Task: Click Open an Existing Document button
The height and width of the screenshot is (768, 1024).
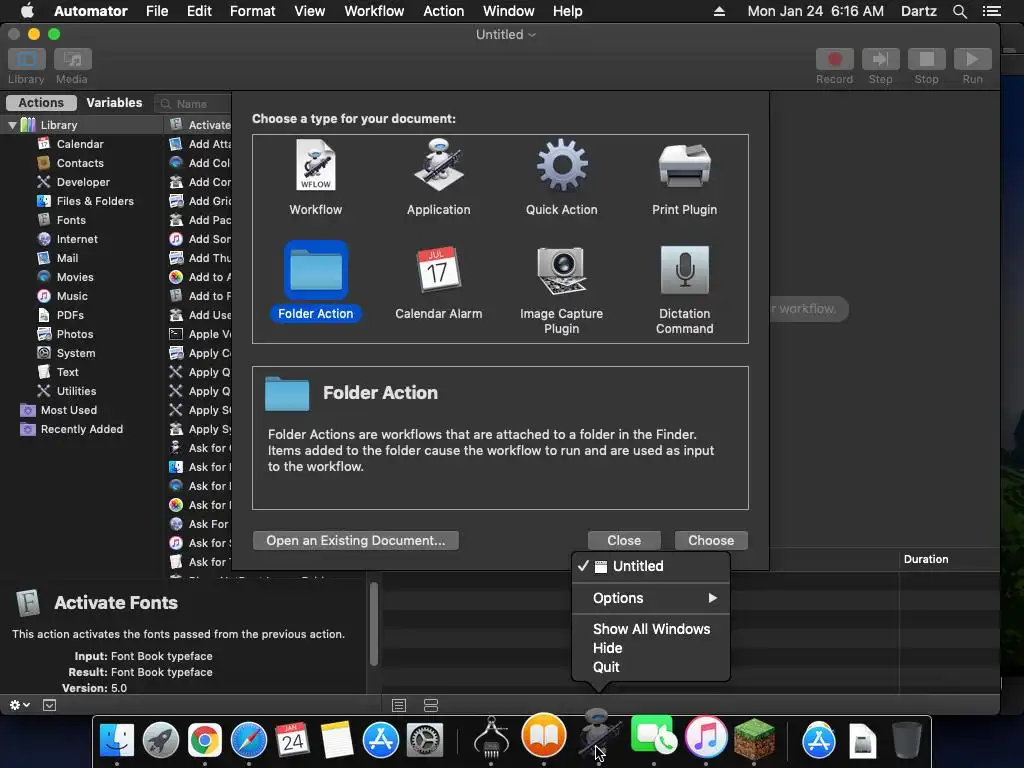Action: 356,541
